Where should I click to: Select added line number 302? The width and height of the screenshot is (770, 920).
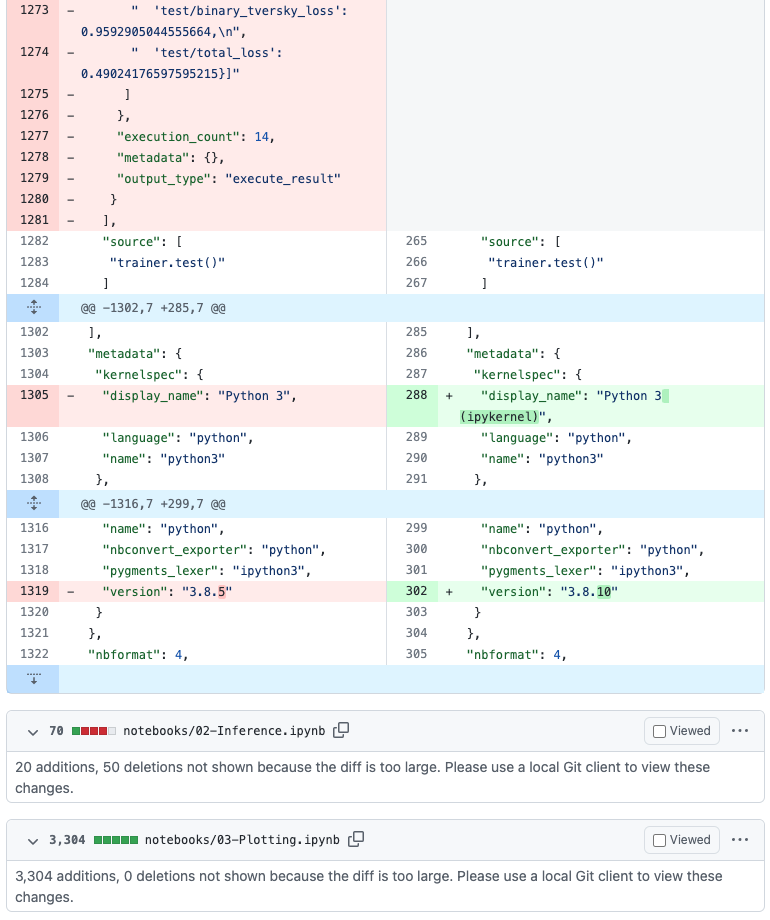click(416, 592)
